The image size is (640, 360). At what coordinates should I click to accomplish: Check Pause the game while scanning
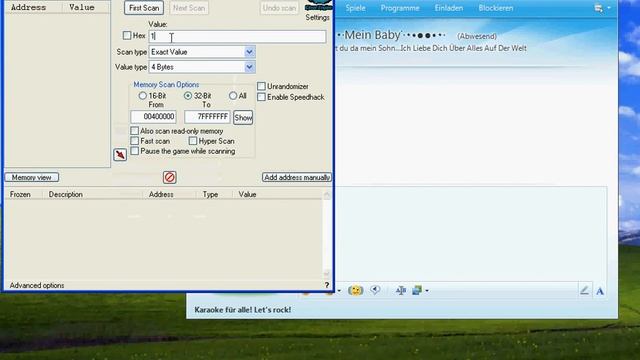(x=134, y=151)
